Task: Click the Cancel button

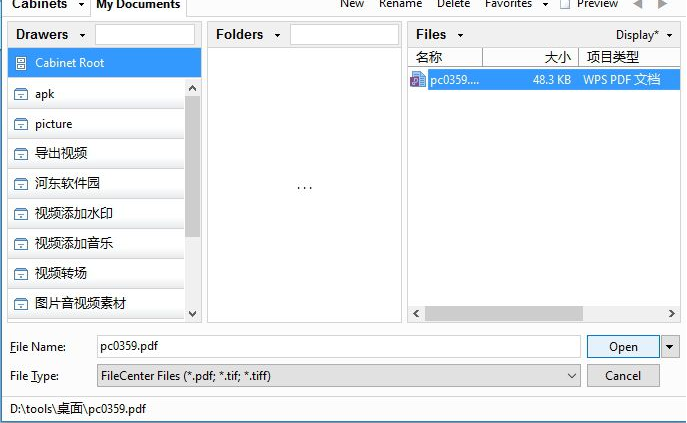Action: (x=623, y=376)
